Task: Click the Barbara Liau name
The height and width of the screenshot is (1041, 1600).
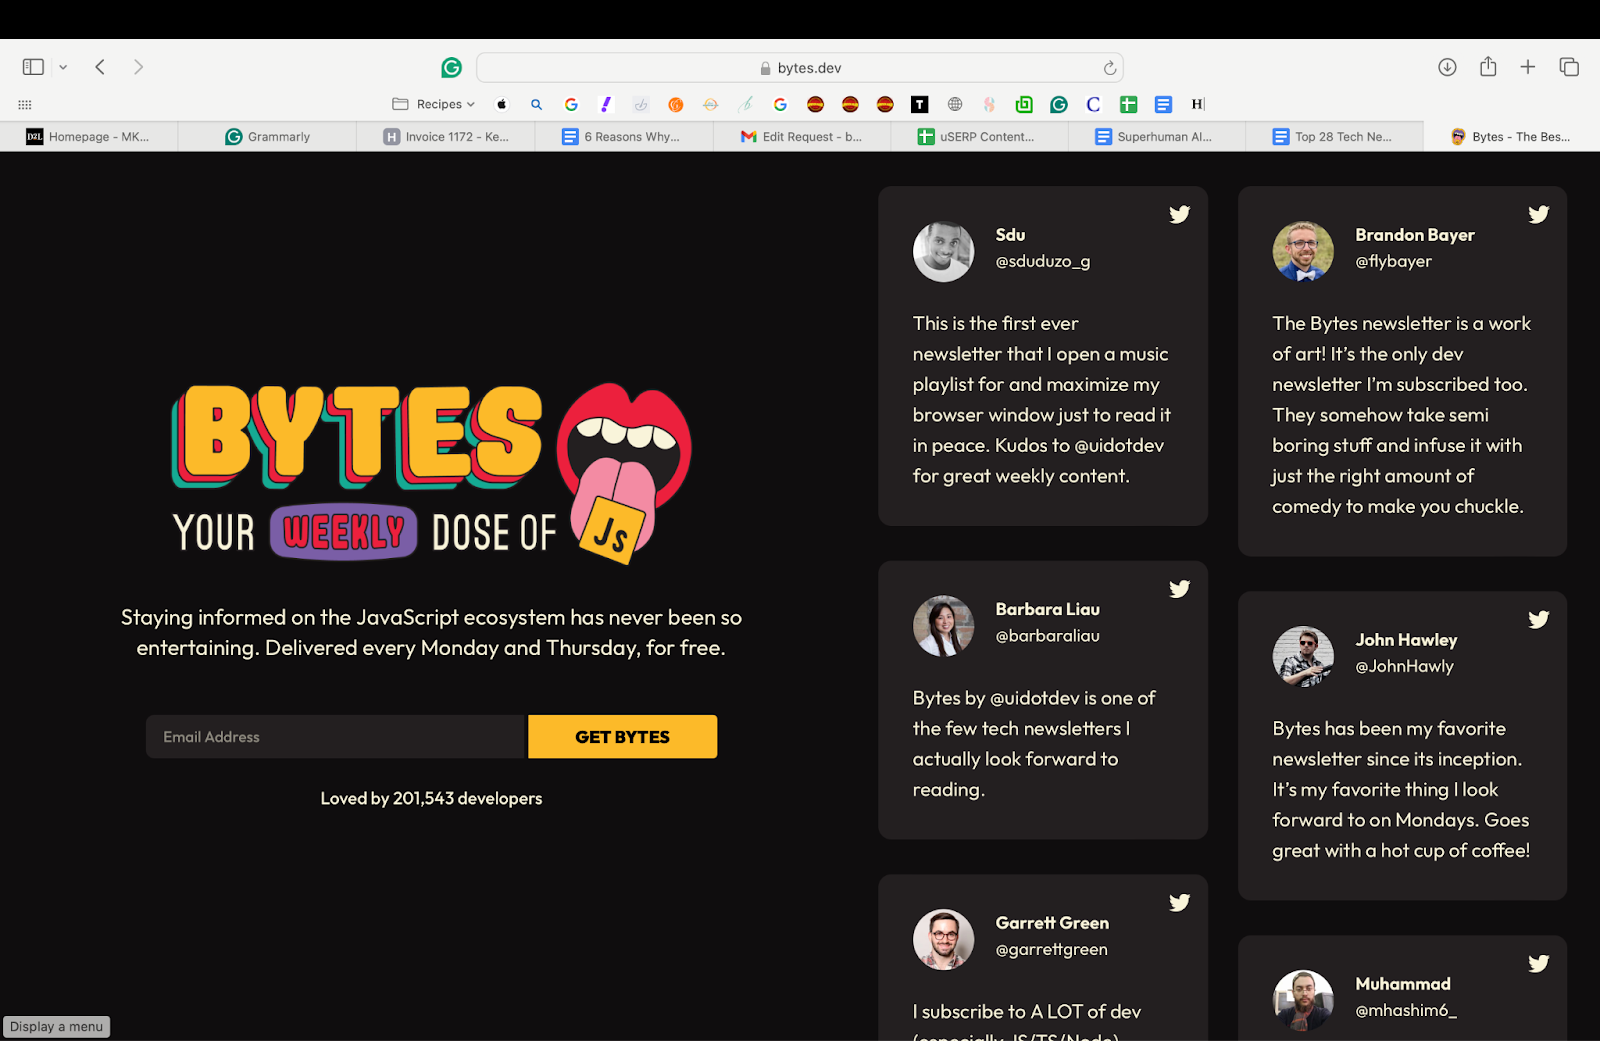Action: [1047, 609]
